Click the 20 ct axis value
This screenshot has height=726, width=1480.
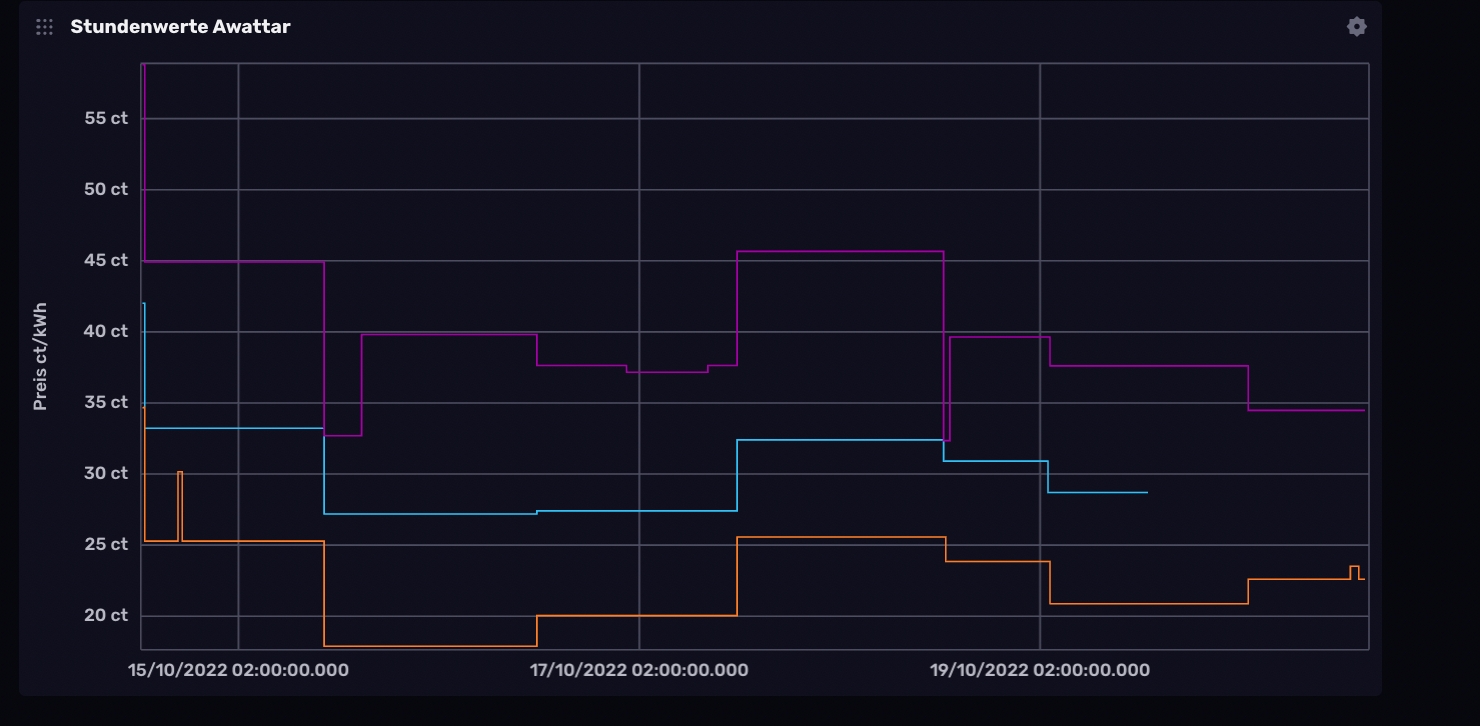click(107, 615)
